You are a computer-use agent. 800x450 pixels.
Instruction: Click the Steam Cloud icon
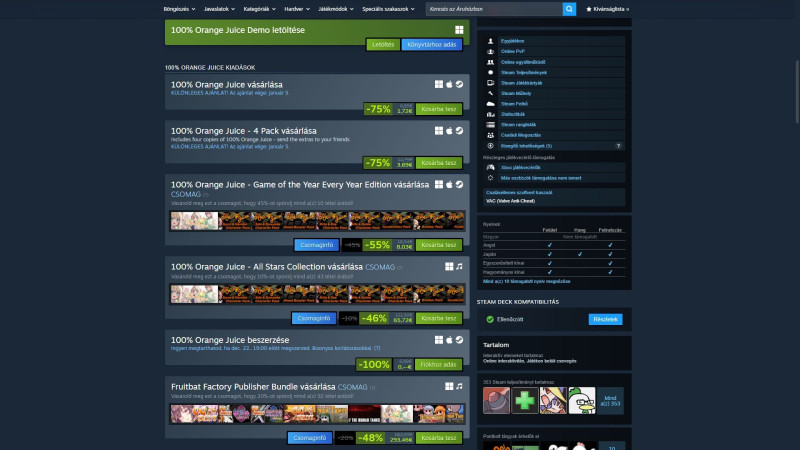pyautogui.click(x=490, y=104)
